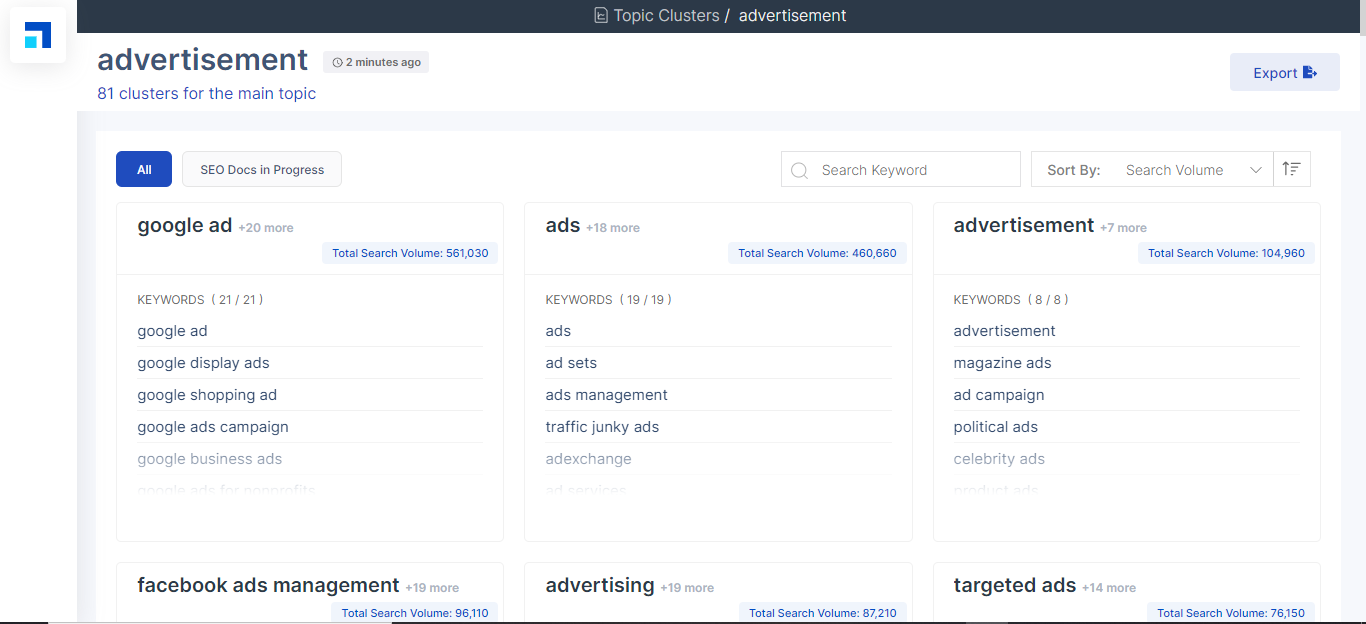Viewport: 1366px width, 624px height.
Task: Switch to SEO Docs in Progress tab
Action: coord(262,170)
